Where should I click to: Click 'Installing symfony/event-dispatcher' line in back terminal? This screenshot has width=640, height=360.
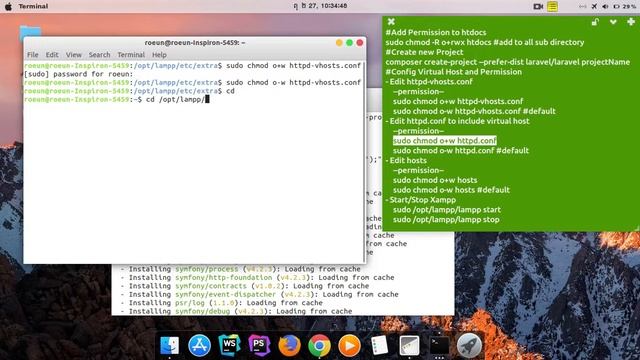coord(259,294)
